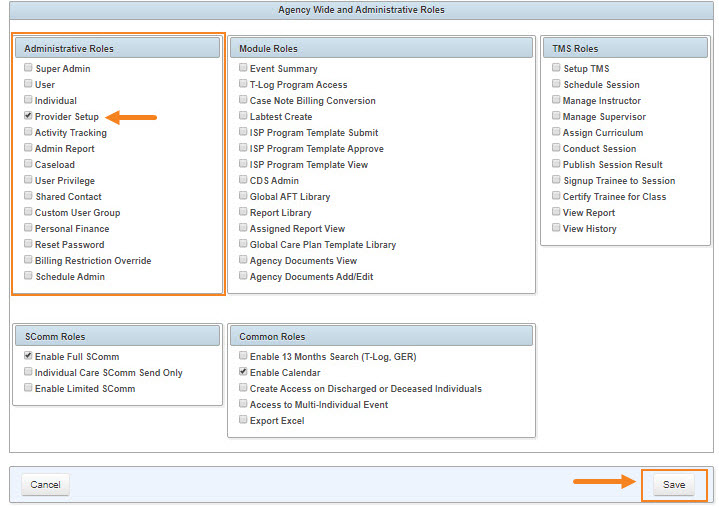The image size is (719, 508).
Task: Enable the View History checkbox
Action: pos(556,229)
